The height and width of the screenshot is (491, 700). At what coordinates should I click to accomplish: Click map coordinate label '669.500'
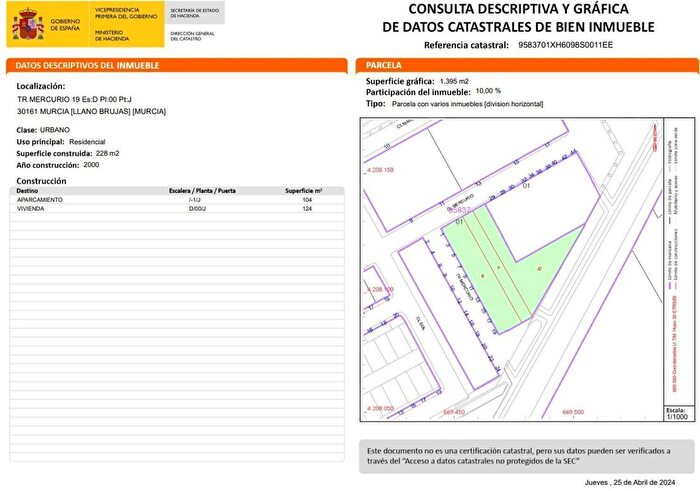573,412
